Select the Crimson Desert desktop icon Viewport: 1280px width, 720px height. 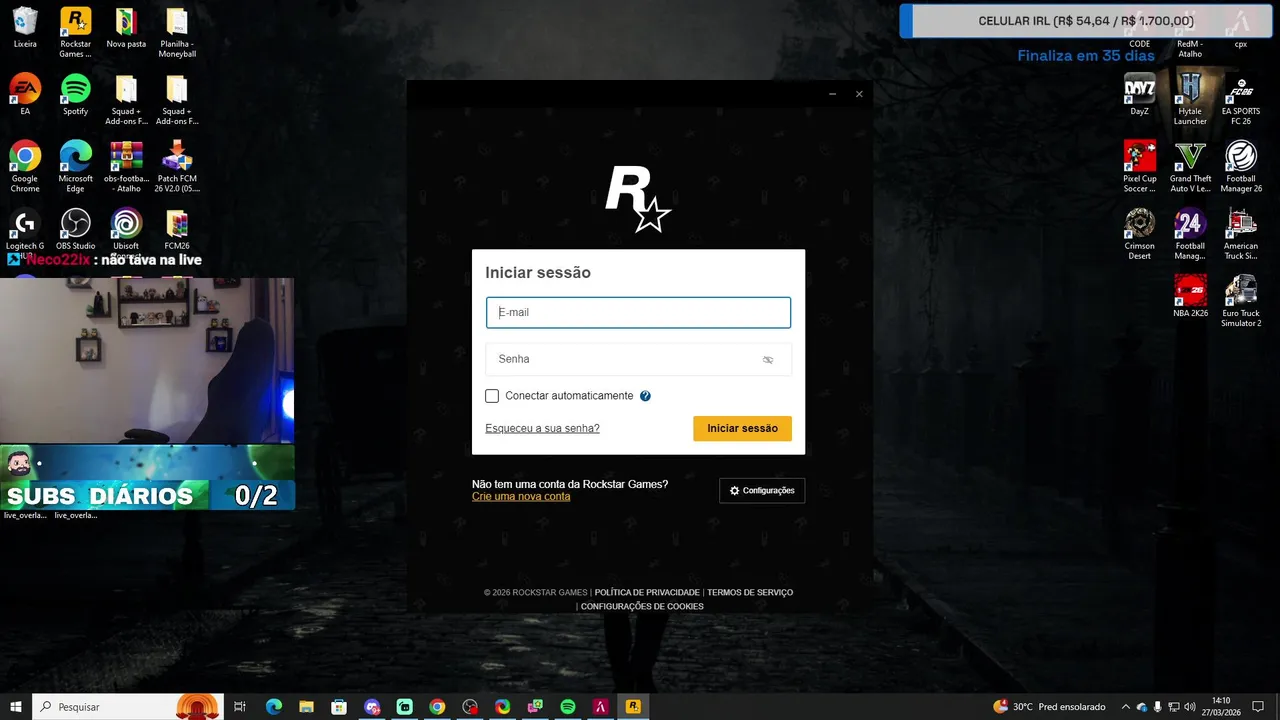pyautogui.click(x=1140, y=234)
